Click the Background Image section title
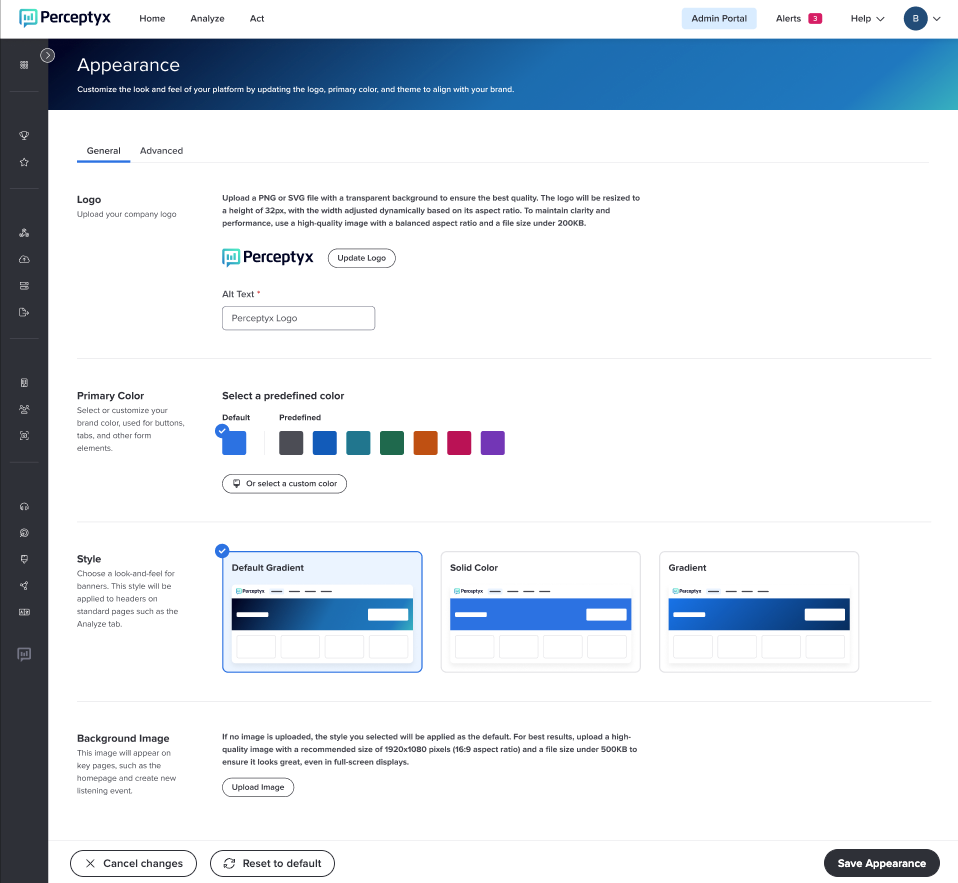The width and height of the screenshot is (958, 883). (x=123, y=739)
